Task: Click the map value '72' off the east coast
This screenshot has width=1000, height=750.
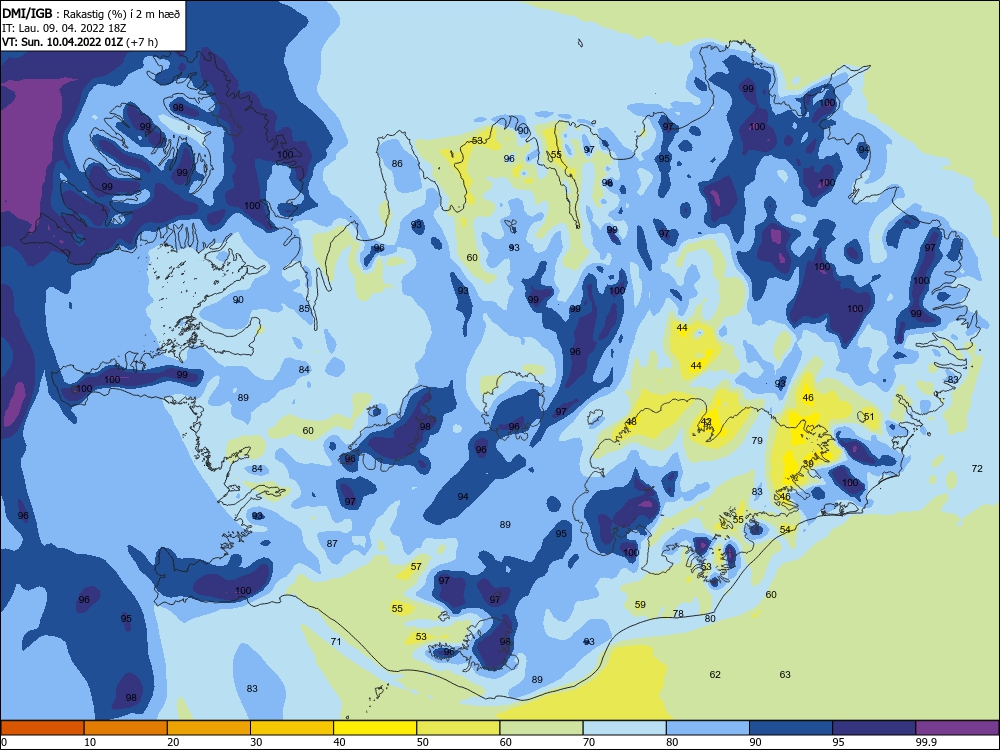Action: 977,468
